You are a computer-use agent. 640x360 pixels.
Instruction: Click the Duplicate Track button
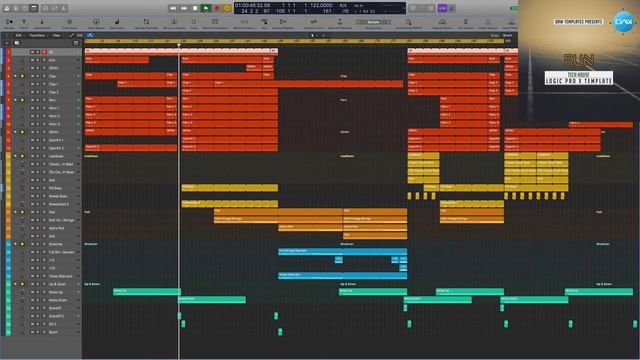tap(16, 43)
